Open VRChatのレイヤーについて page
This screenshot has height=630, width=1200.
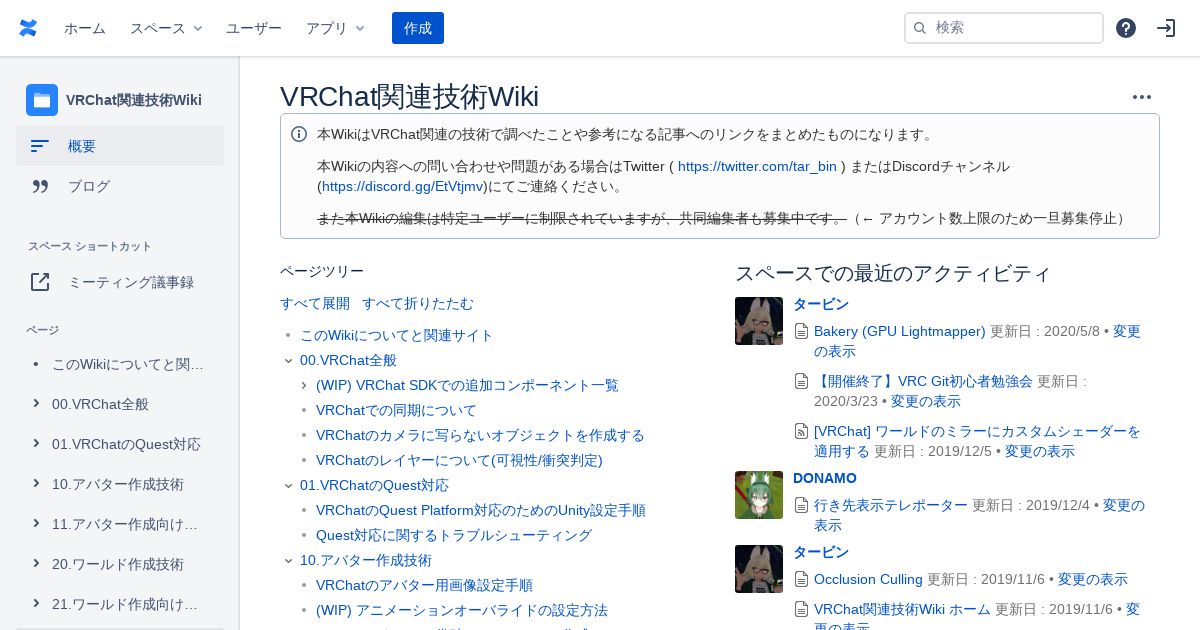pyautogui.click(x=459, y=460)
